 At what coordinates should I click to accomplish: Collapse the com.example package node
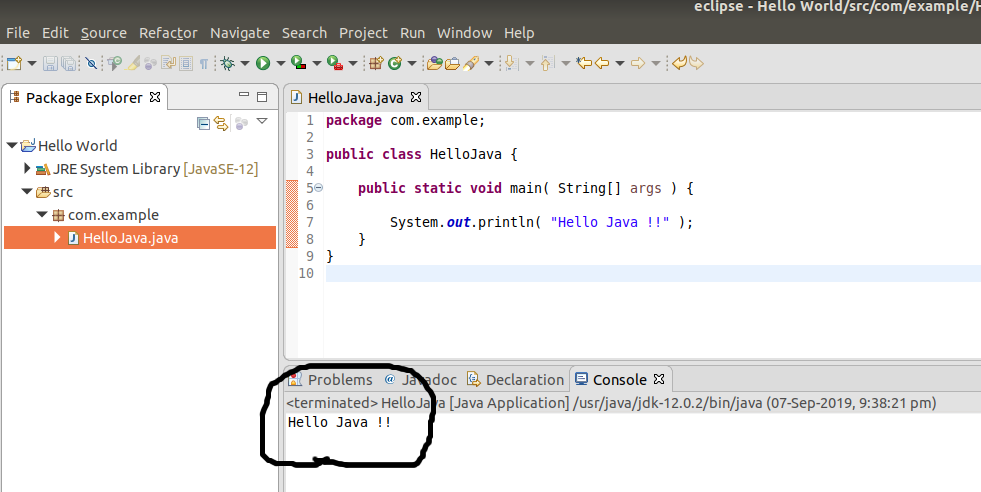pyautogui.click(x=42, y=215)
